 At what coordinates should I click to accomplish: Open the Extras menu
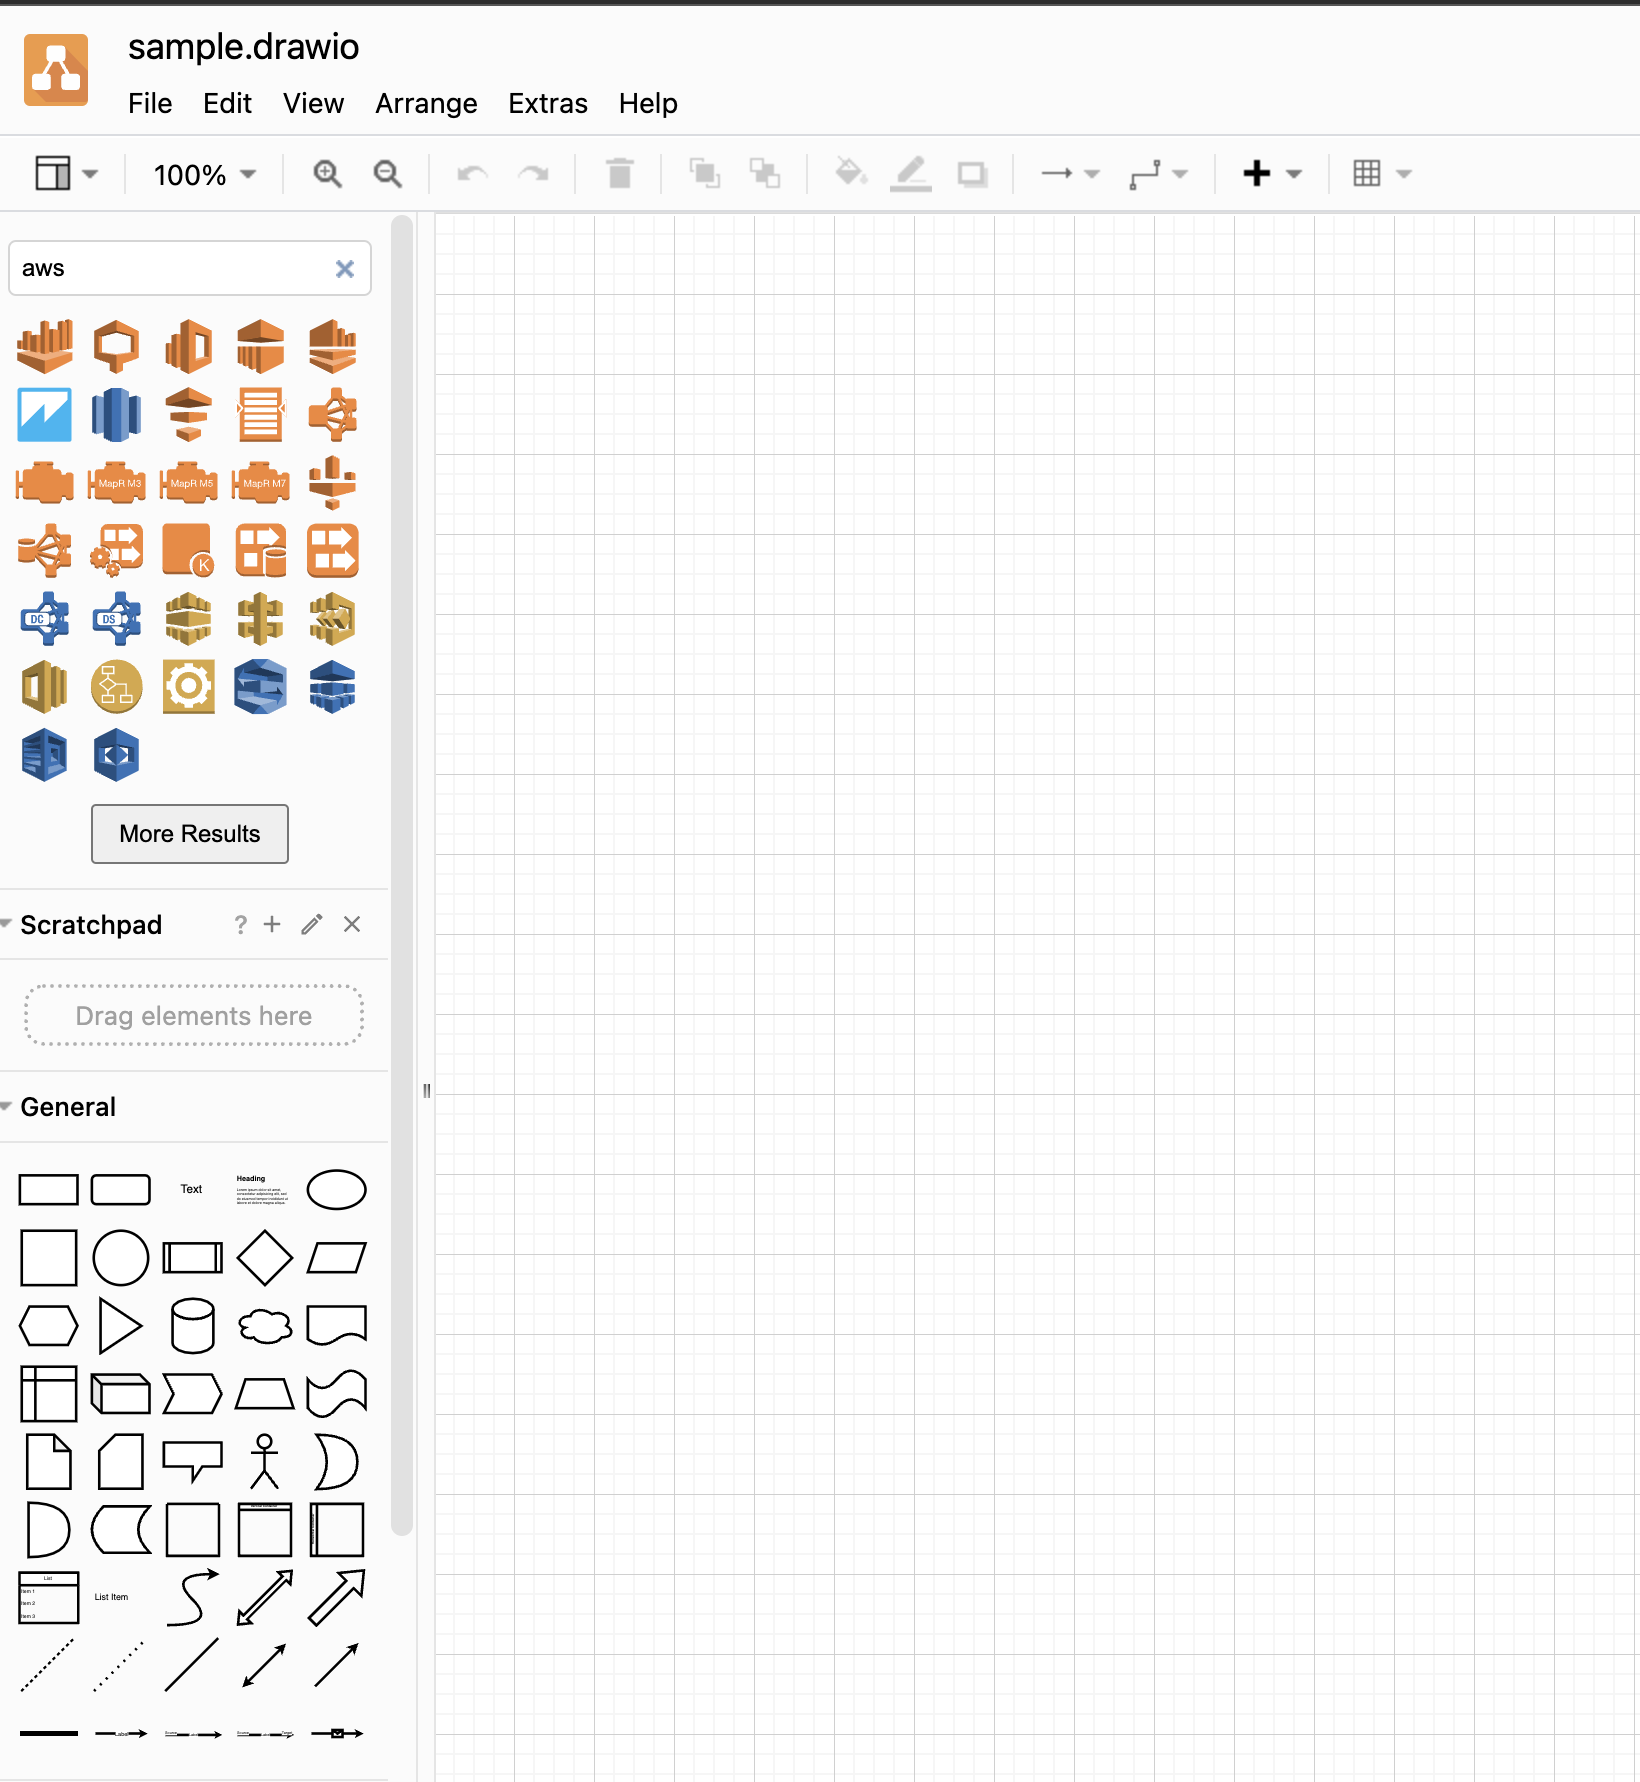pos(548,103)
